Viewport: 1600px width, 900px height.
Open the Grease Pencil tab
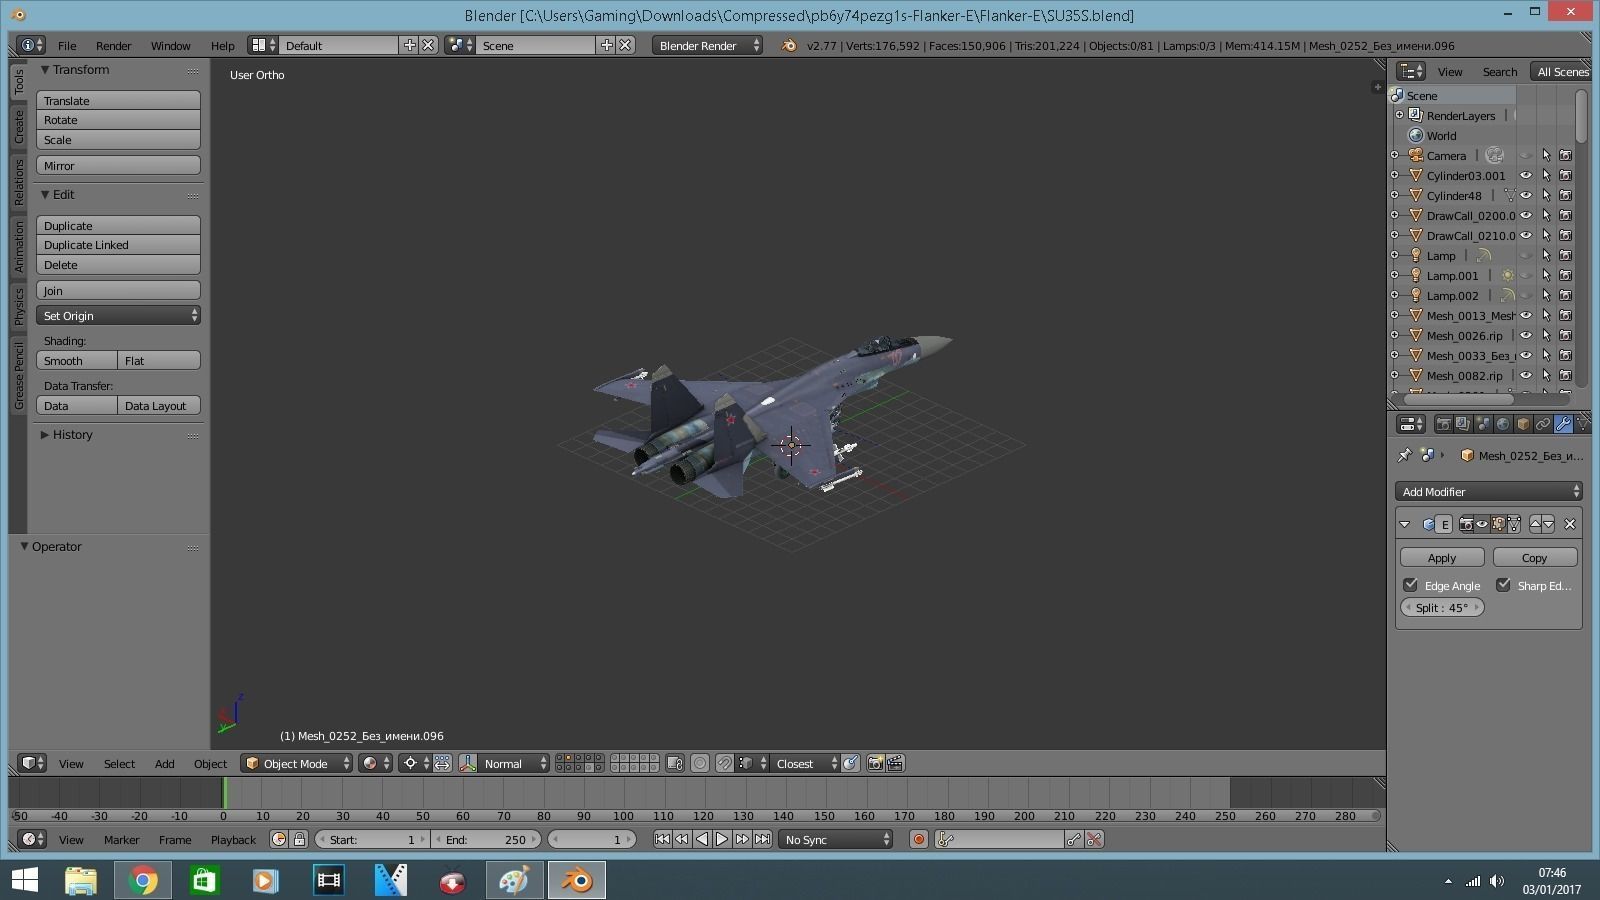pos(18,375)
